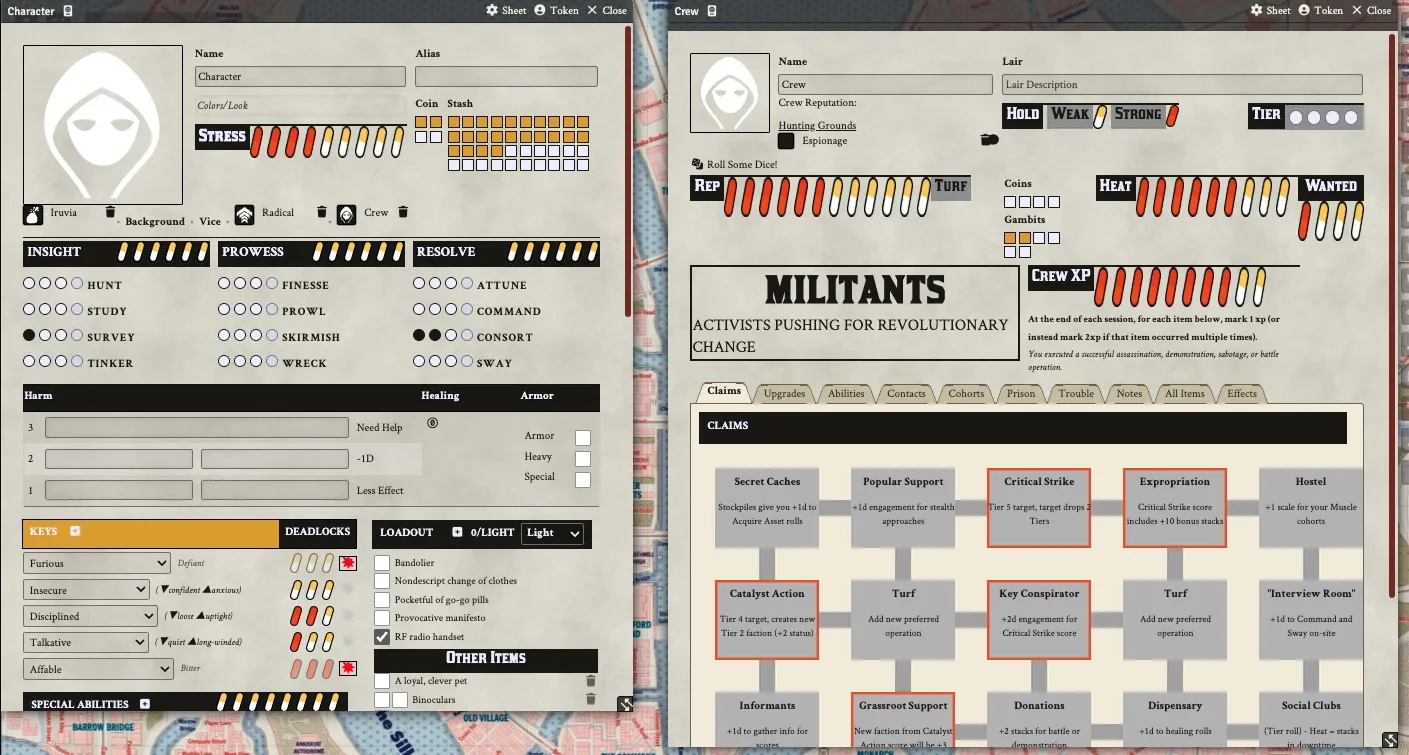Open the Talkative trait dropdown
The height and width of the screenshot is (755, 1409).
(85, 643)
